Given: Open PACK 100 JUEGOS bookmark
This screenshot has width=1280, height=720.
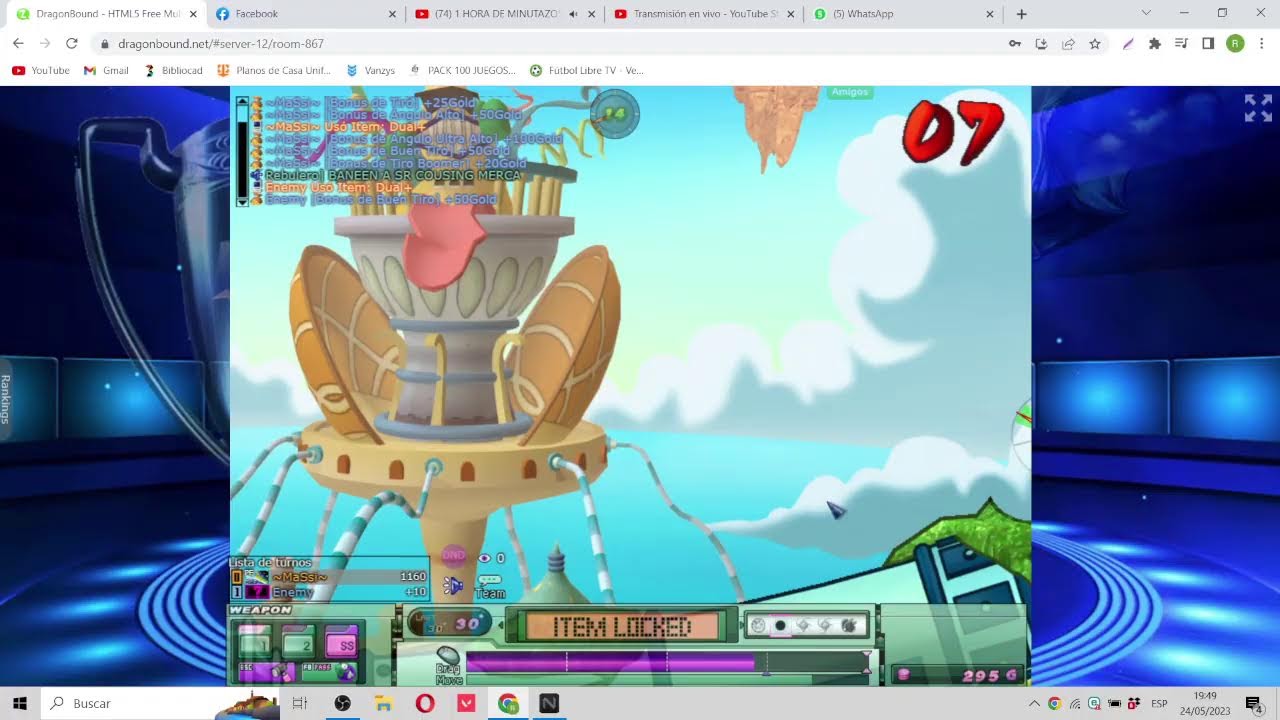Looking at the screenshot, I should [x=462, y=71].
